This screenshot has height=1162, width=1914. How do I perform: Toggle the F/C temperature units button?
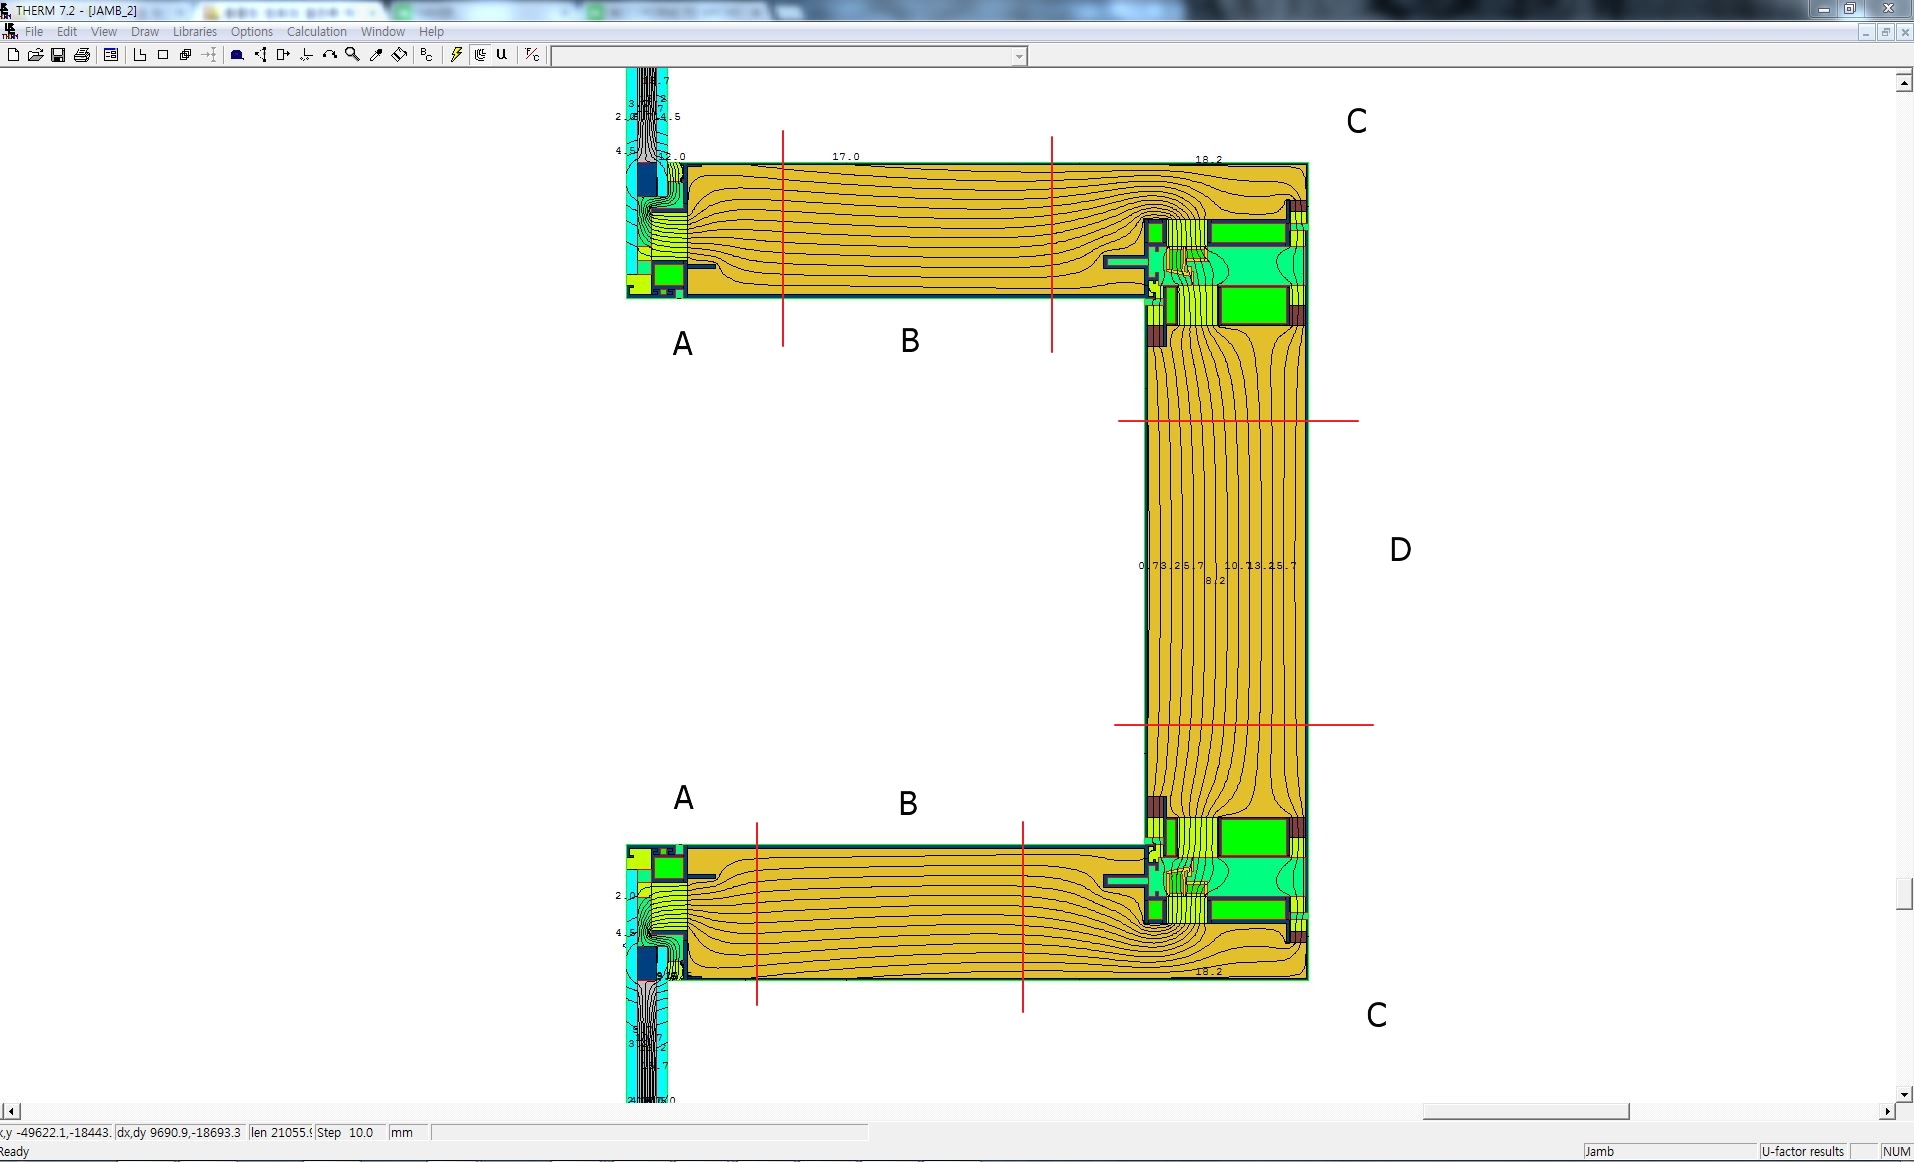point(532,55)
